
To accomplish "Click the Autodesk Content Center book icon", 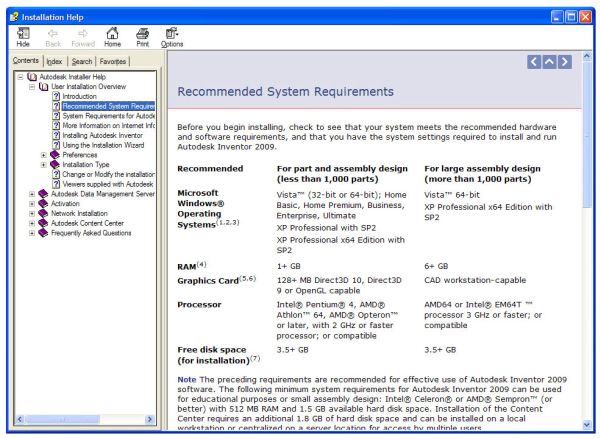I will pyautogui.click(x=43, y=223).
